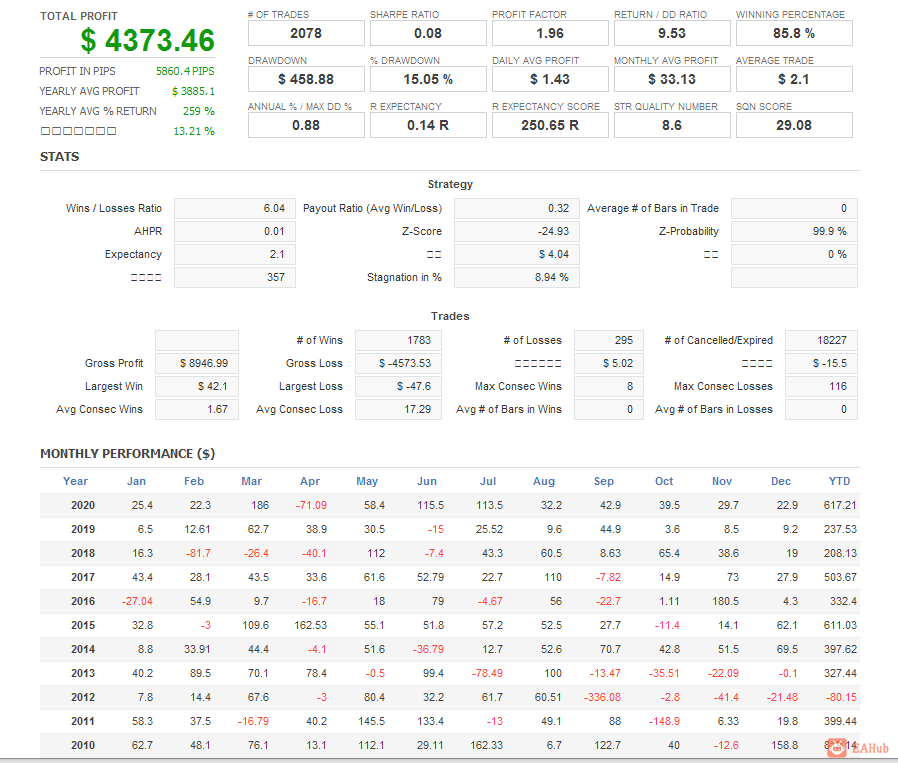Select the 2012 row label
The width and height of the screenshot is (898, 763).
click(x=83, y=697)
